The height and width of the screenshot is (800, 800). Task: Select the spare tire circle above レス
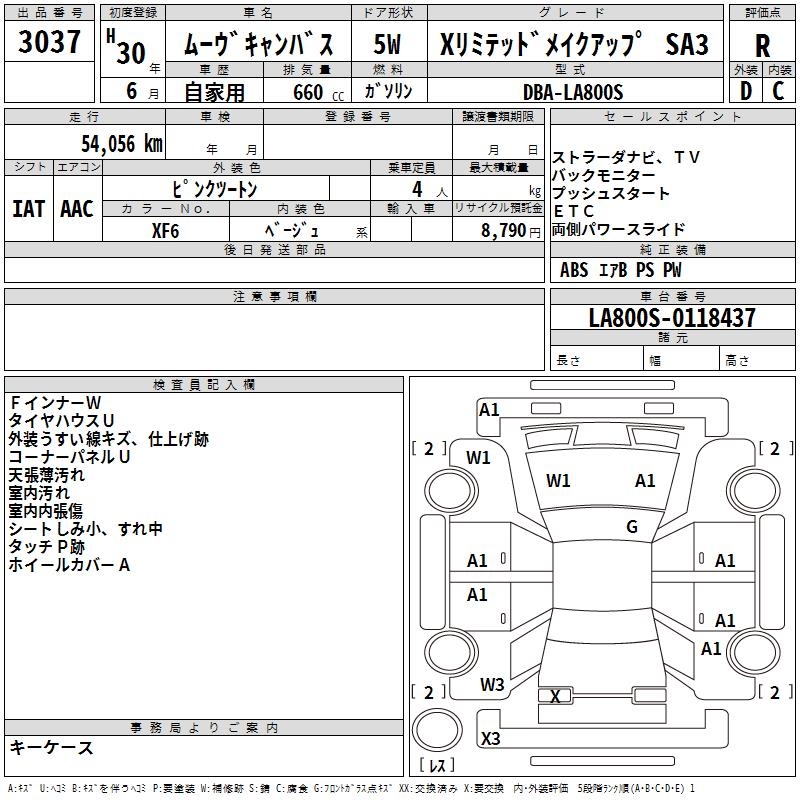pyautogui.click(x=437, y=730)
